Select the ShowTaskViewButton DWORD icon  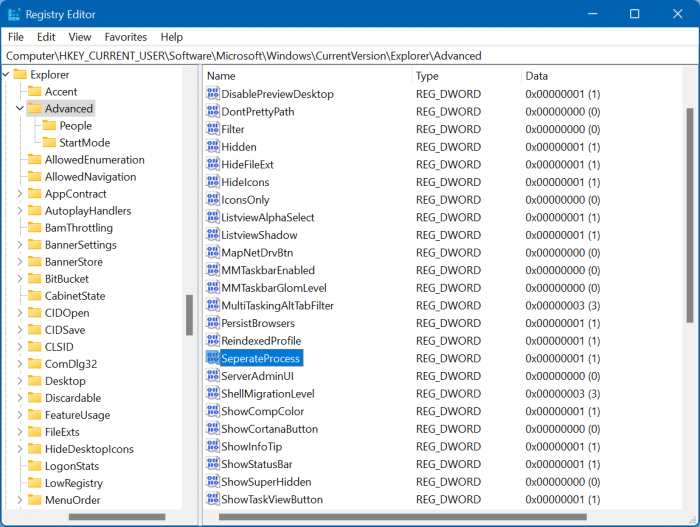pyautogui.click(x=212, y=499)
